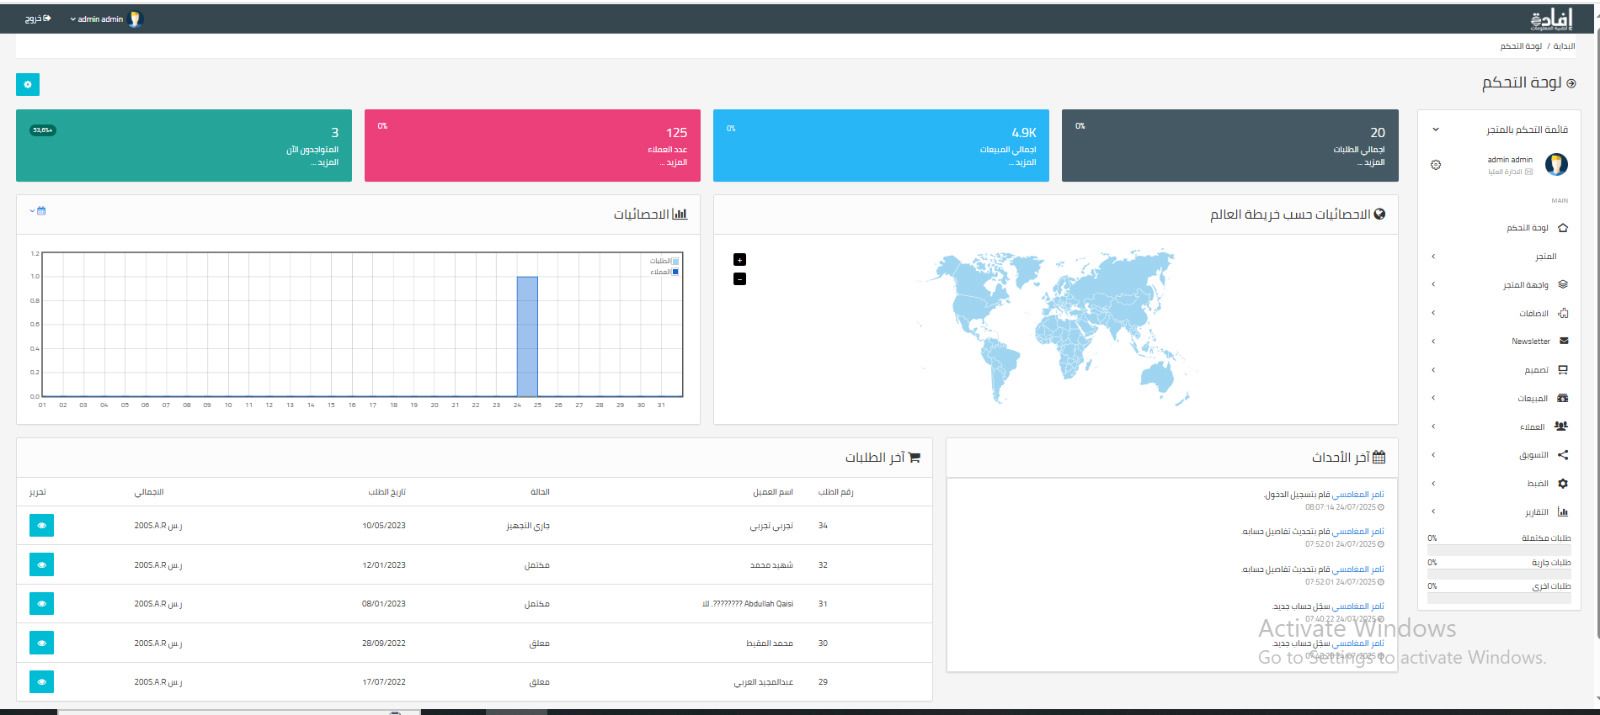Open the statistics calendar dropdown

38,211
